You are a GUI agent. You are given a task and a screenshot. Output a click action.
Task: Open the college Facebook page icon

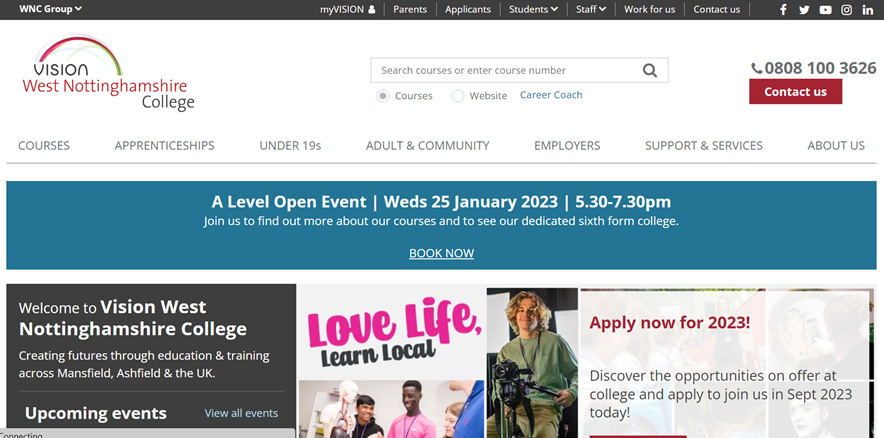click(783, 10)
